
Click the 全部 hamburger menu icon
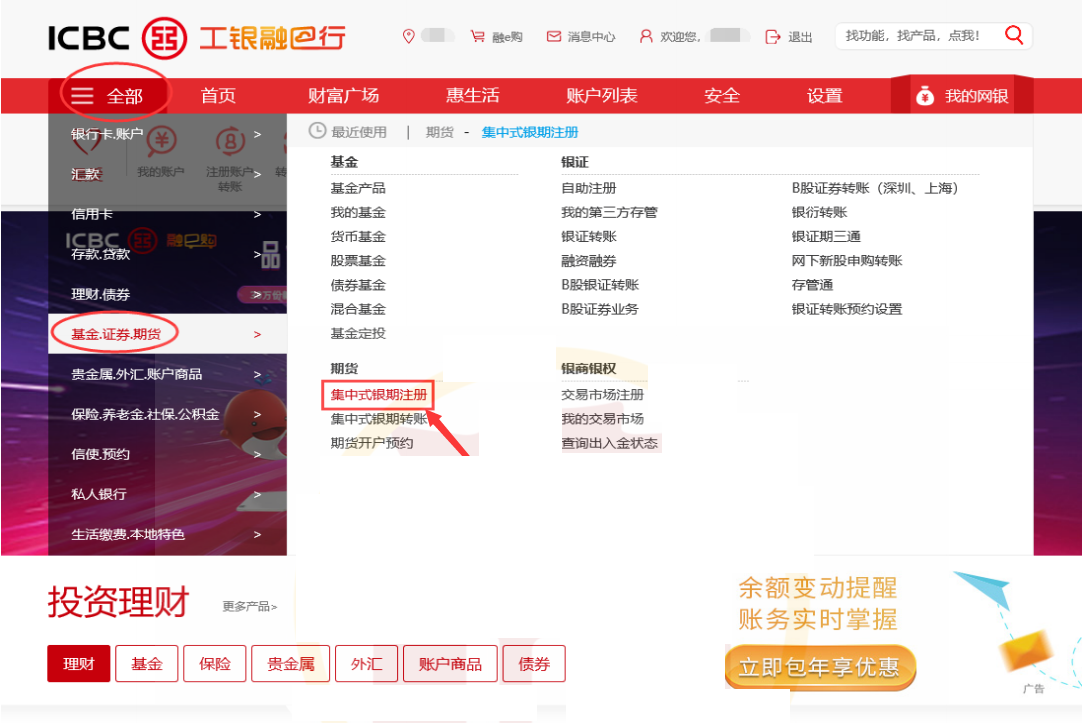click(82, 96)
